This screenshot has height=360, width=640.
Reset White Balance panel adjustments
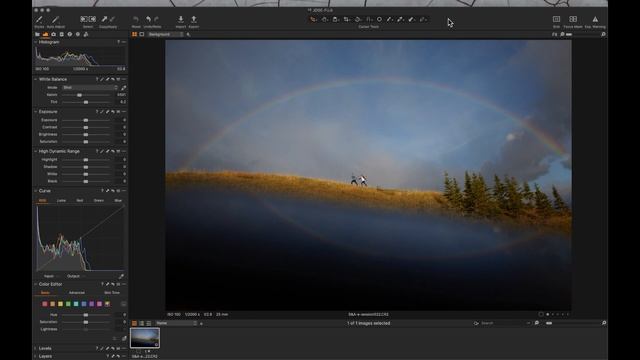point(113,79)
